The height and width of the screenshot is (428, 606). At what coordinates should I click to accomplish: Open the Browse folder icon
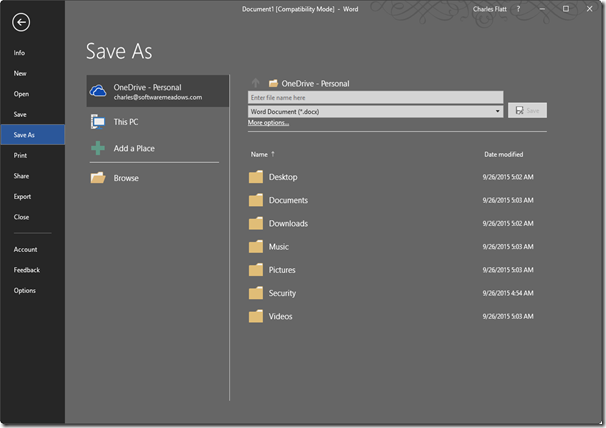pos(98,178)
